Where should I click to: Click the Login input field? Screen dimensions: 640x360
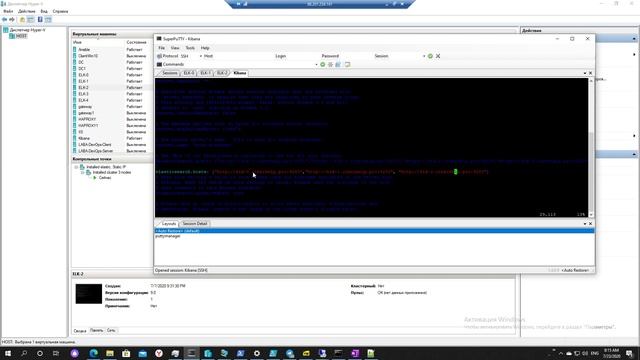303,56
